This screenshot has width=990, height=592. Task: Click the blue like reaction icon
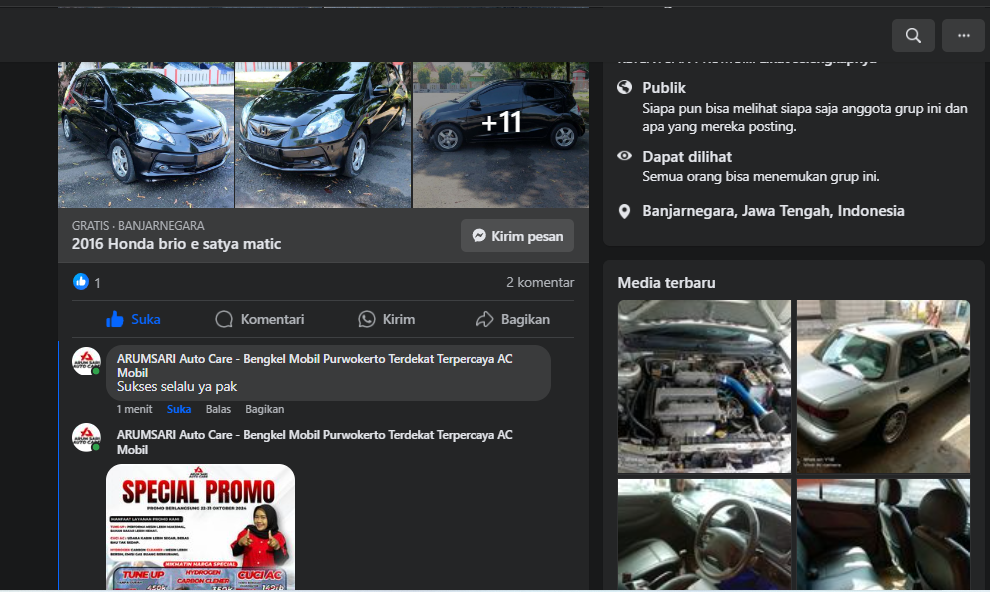(81, 281)
